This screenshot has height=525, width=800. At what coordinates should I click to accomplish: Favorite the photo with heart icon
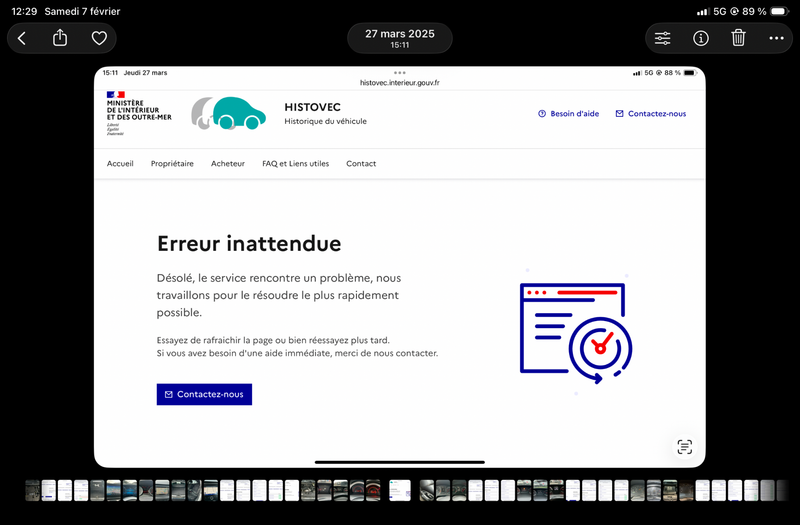pos(99,38)
